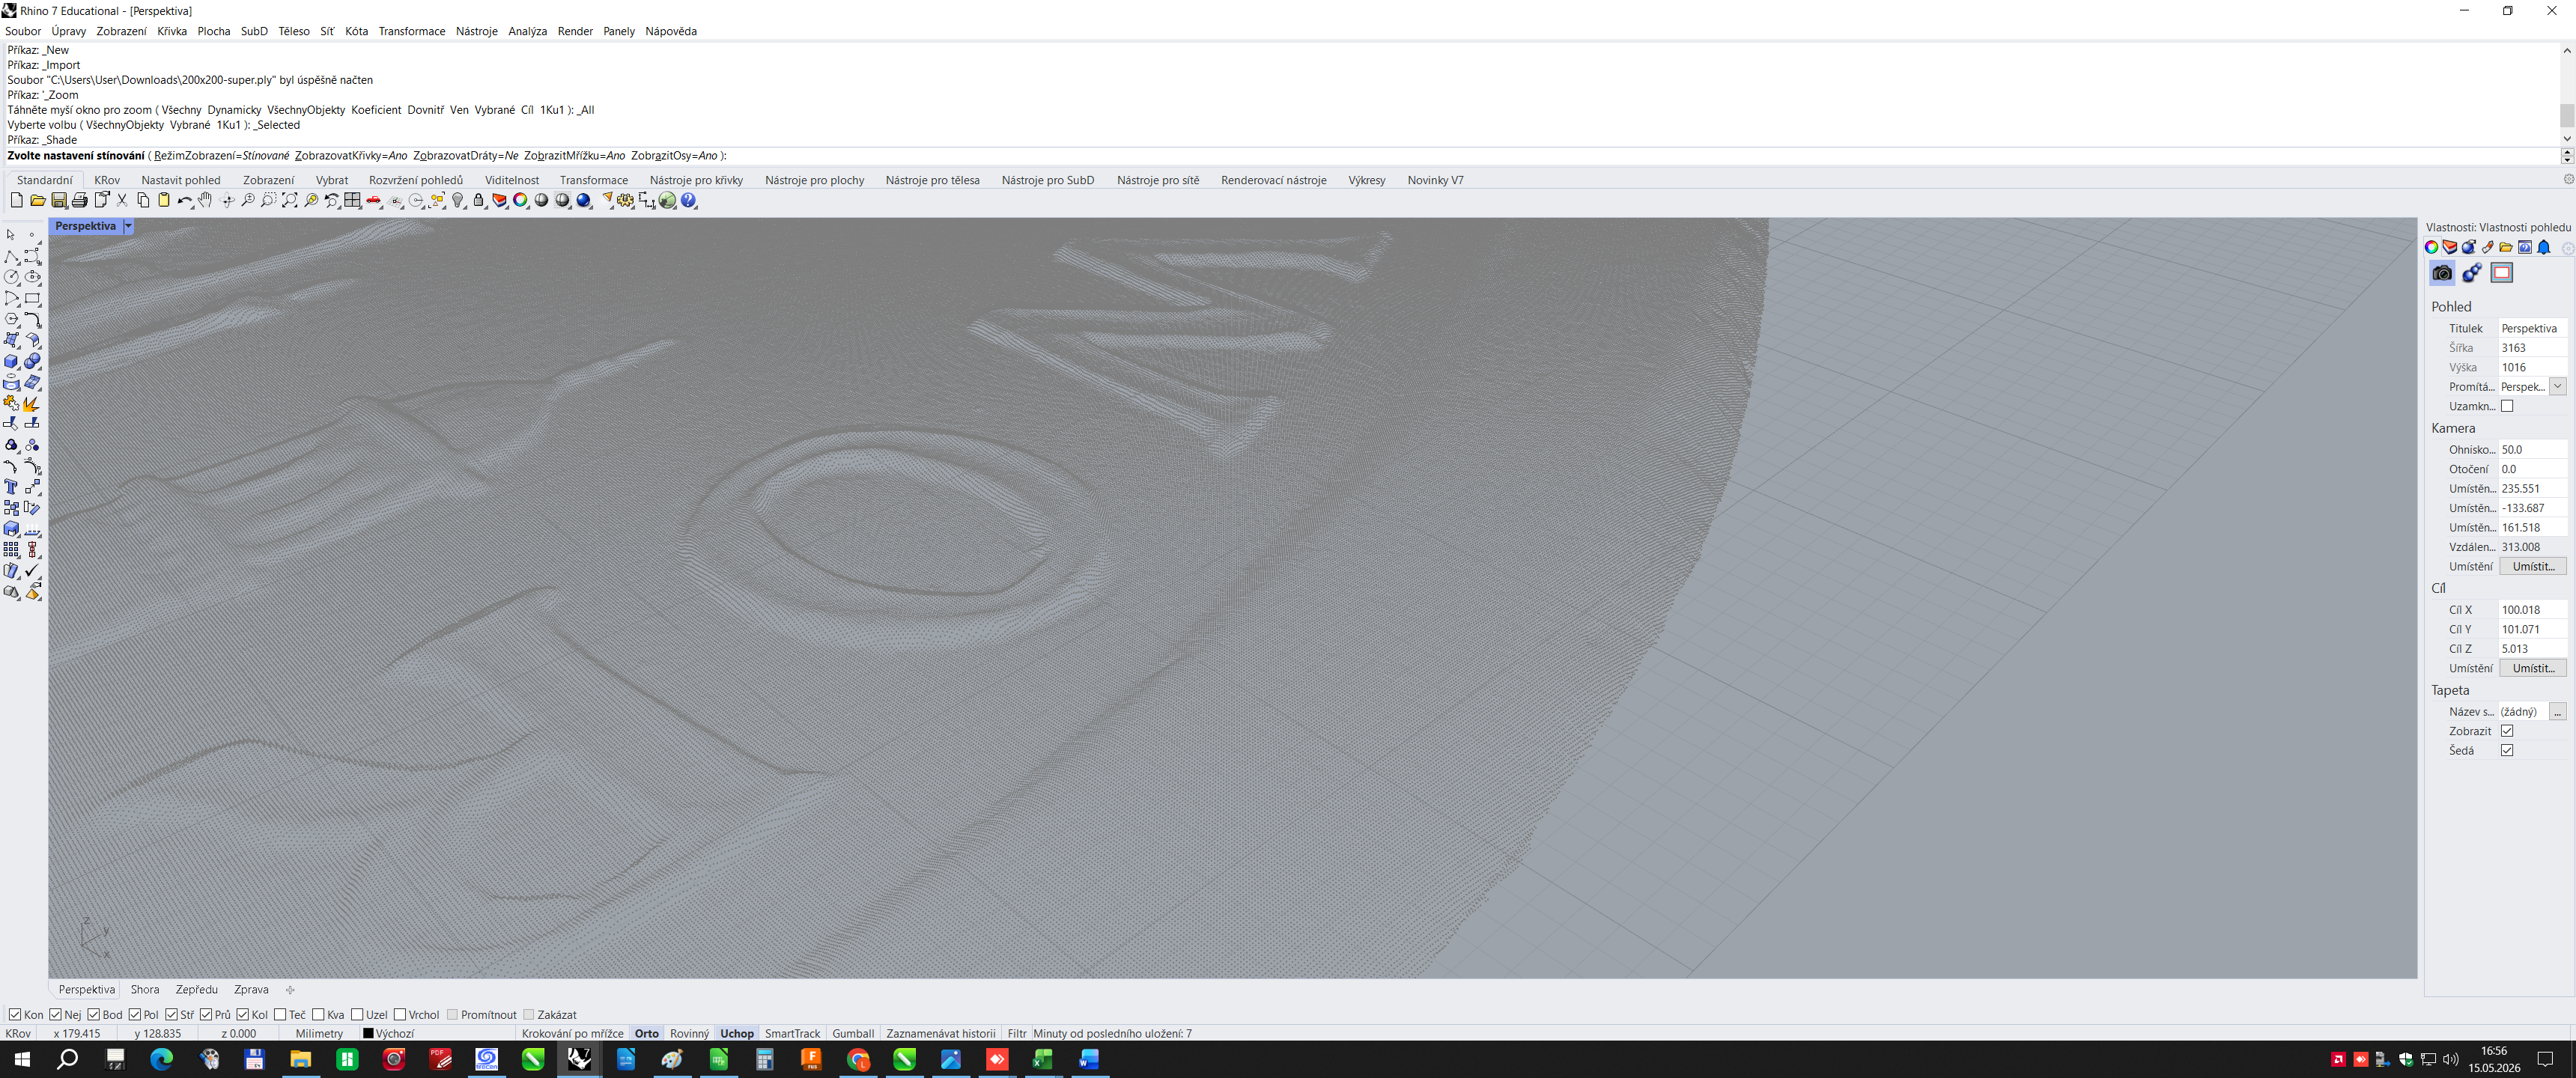This screenshot has width=2576, height=1078.
Task: Click the black Výchozí layer color swatch
Action: (368, 1034)
